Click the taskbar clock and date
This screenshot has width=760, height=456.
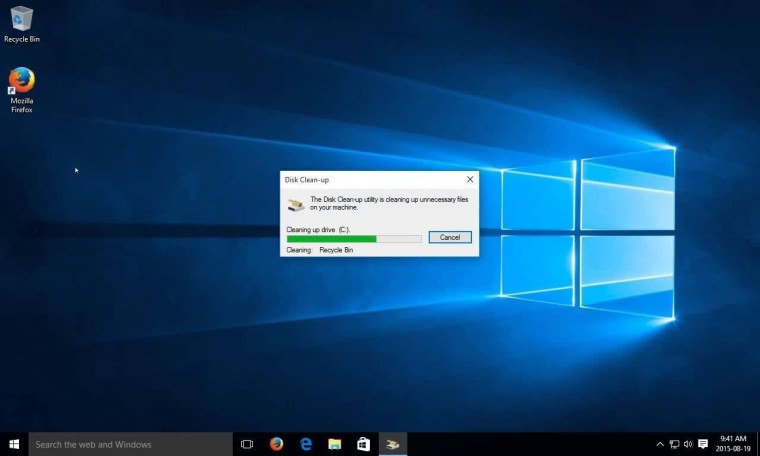click(733, 444)
